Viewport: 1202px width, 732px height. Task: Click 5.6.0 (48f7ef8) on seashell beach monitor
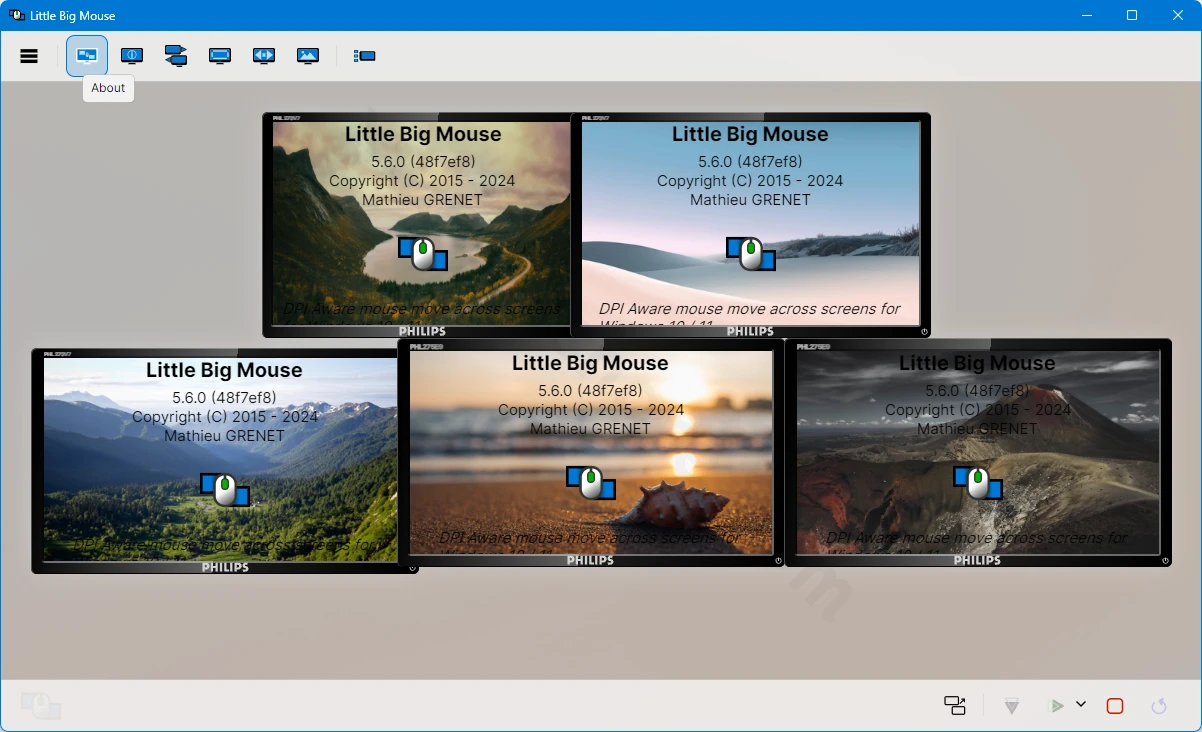(x=591, y=391)
